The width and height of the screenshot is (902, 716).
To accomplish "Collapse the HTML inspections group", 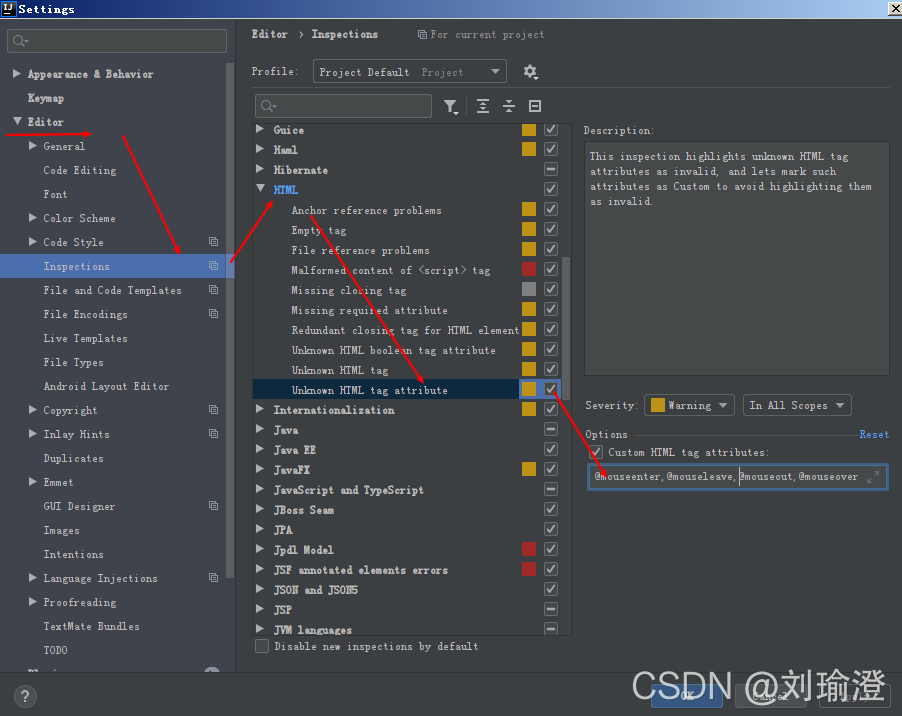I will (260, 189).
